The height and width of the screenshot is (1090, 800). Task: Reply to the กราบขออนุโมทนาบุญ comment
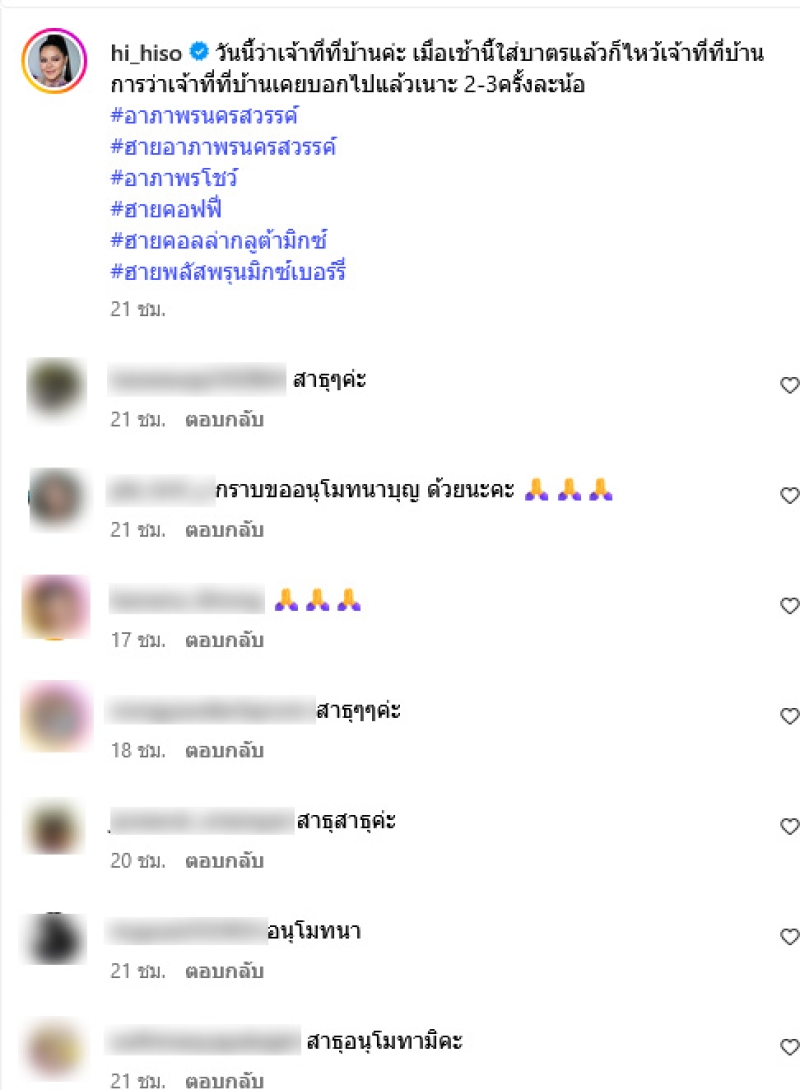coord(225,530)
